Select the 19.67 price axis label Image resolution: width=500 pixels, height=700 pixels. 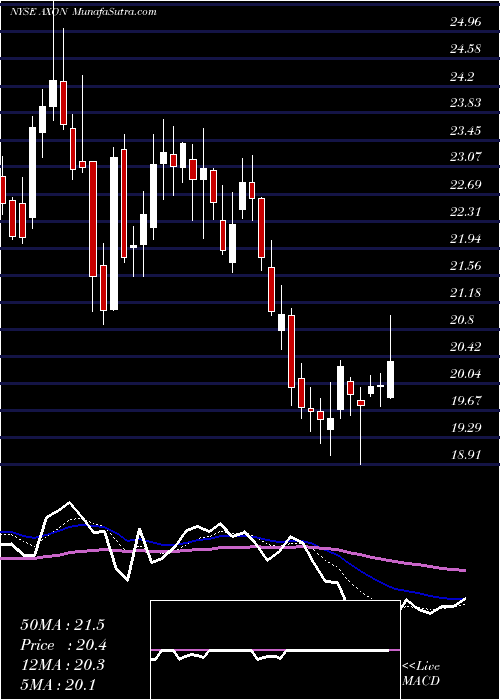coord(465,400)
